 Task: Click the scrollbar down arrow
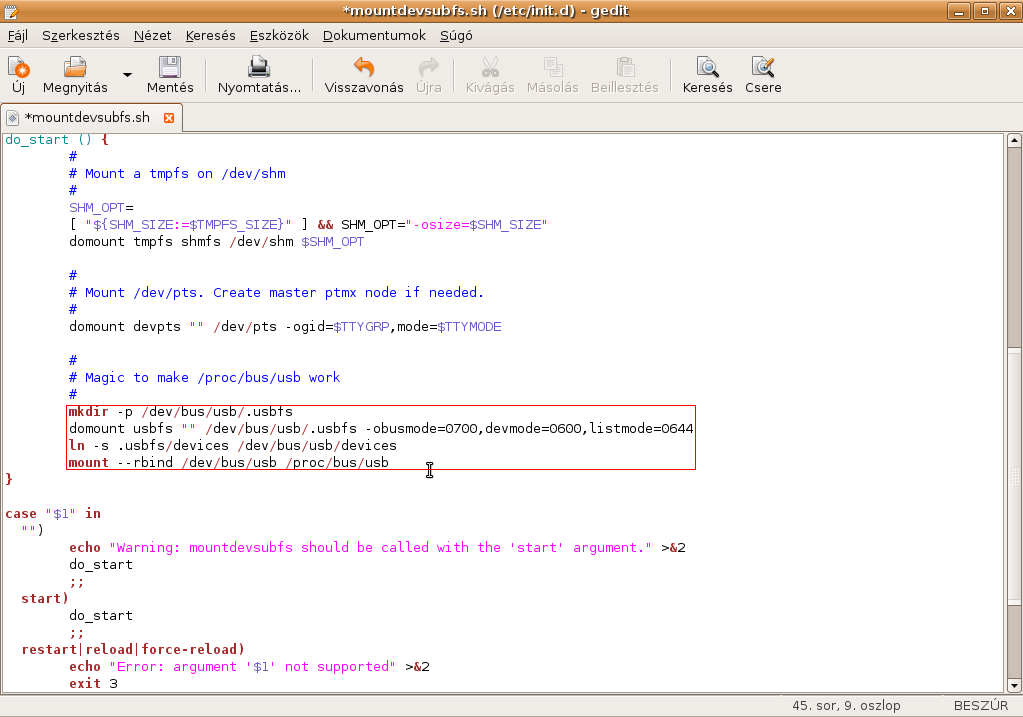pos(1014,686)
